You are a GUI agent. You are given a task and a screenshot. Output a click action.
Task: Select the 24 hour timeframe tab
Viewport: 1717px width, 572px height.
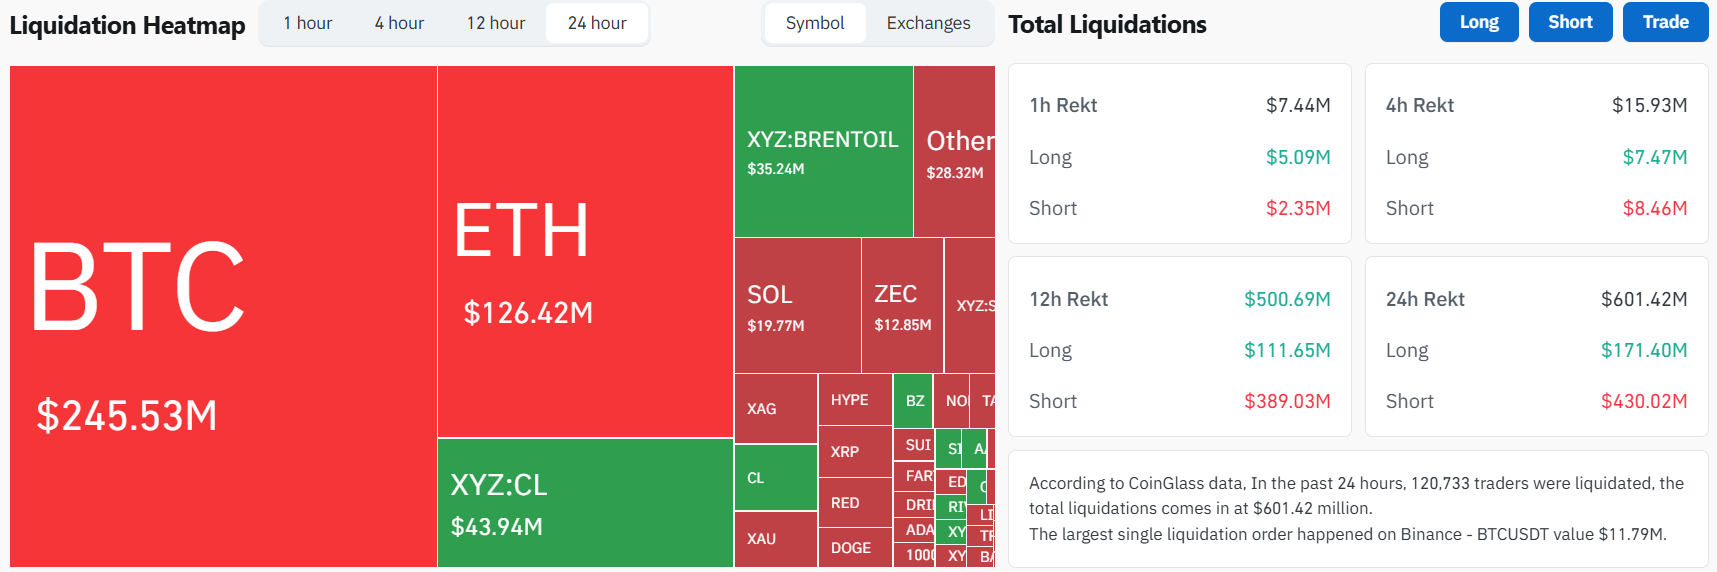click(597, 23)
